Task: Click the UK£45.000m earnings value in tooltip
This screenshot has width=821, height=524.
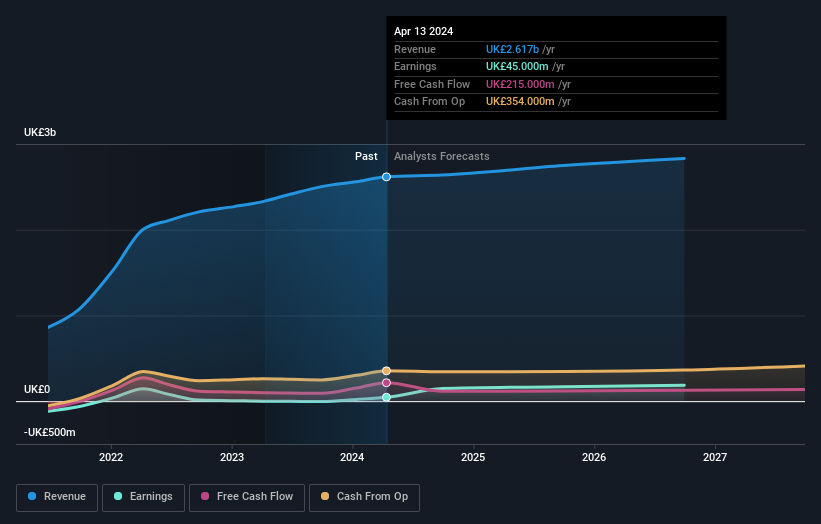Action: (x=517, y=66)
